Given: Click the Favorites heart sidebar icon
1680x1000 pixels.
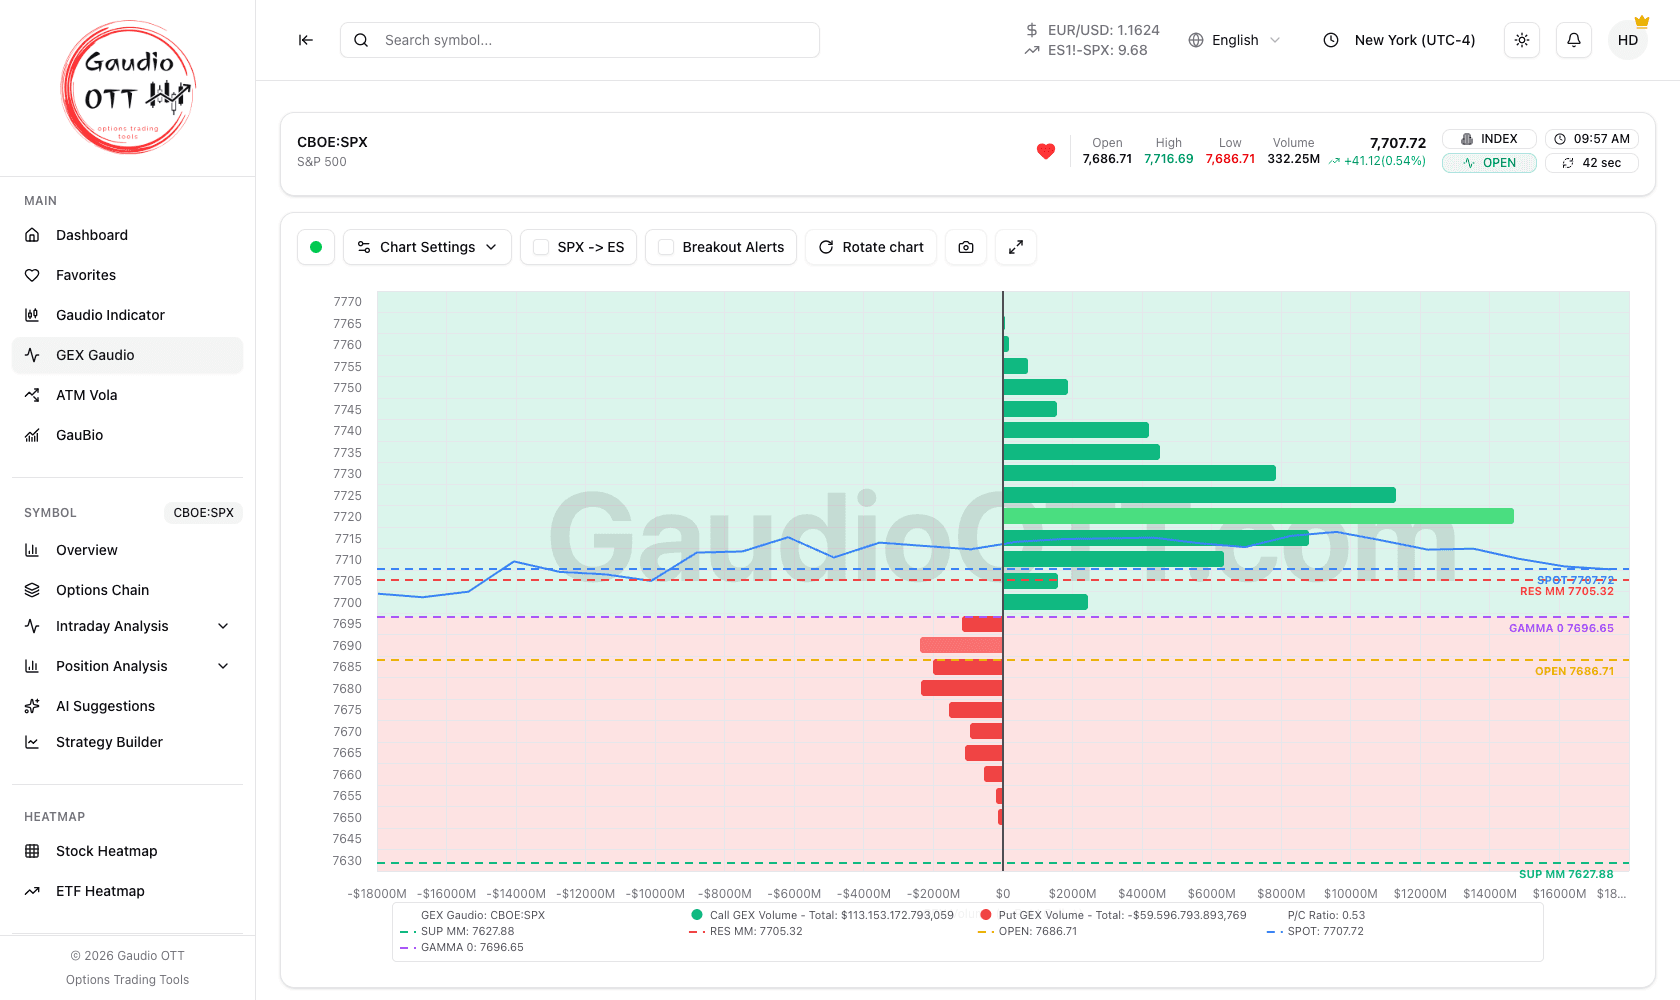Looking at the screenshot, I should (32, 275).
